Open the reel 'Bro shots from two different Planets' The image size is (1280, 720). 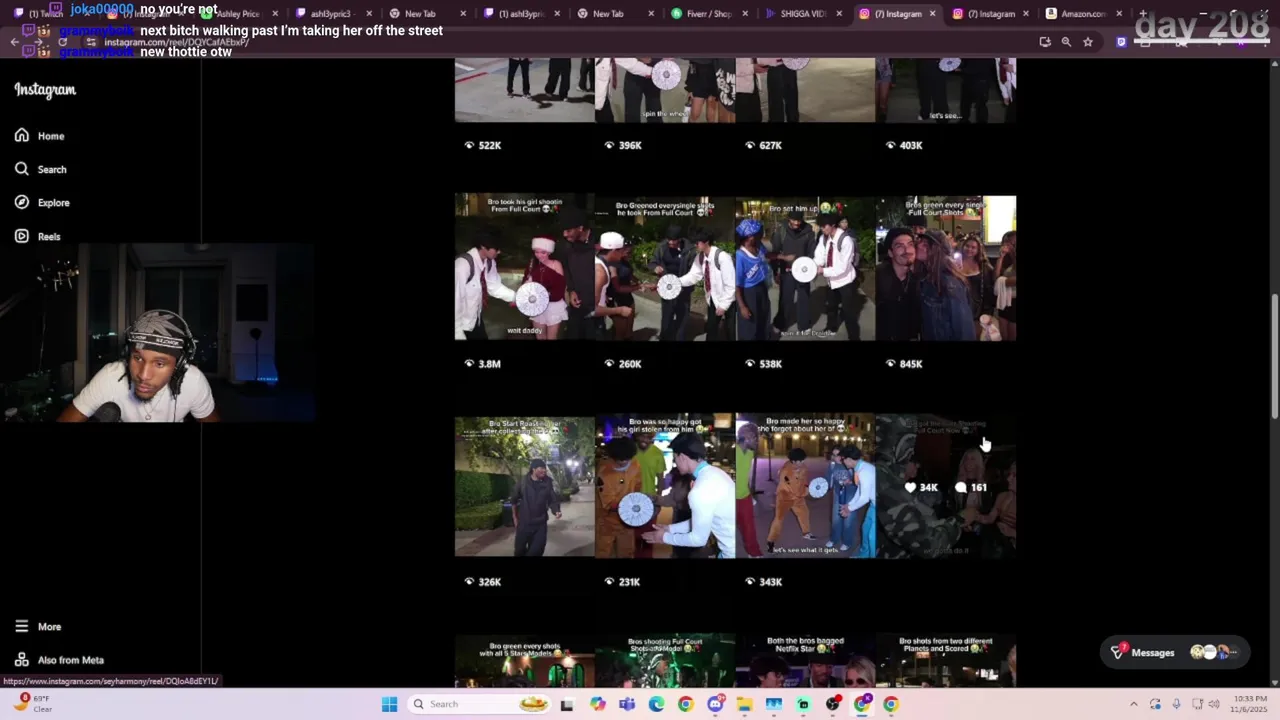tap(946, 660)
